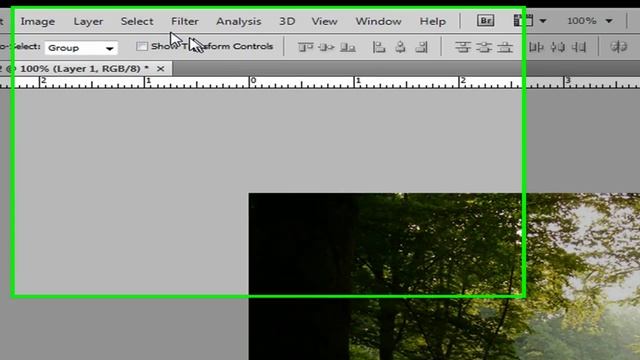
Task: Open the View menu
Action: (324, 21)
